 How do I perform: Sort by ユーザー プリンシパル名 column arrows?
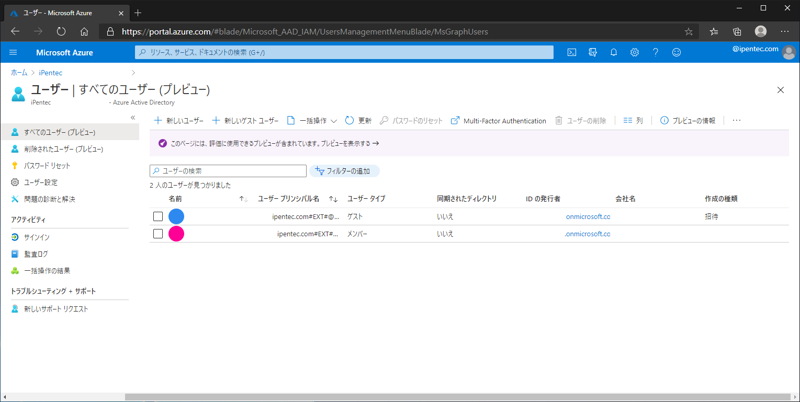tap(333, 199)
